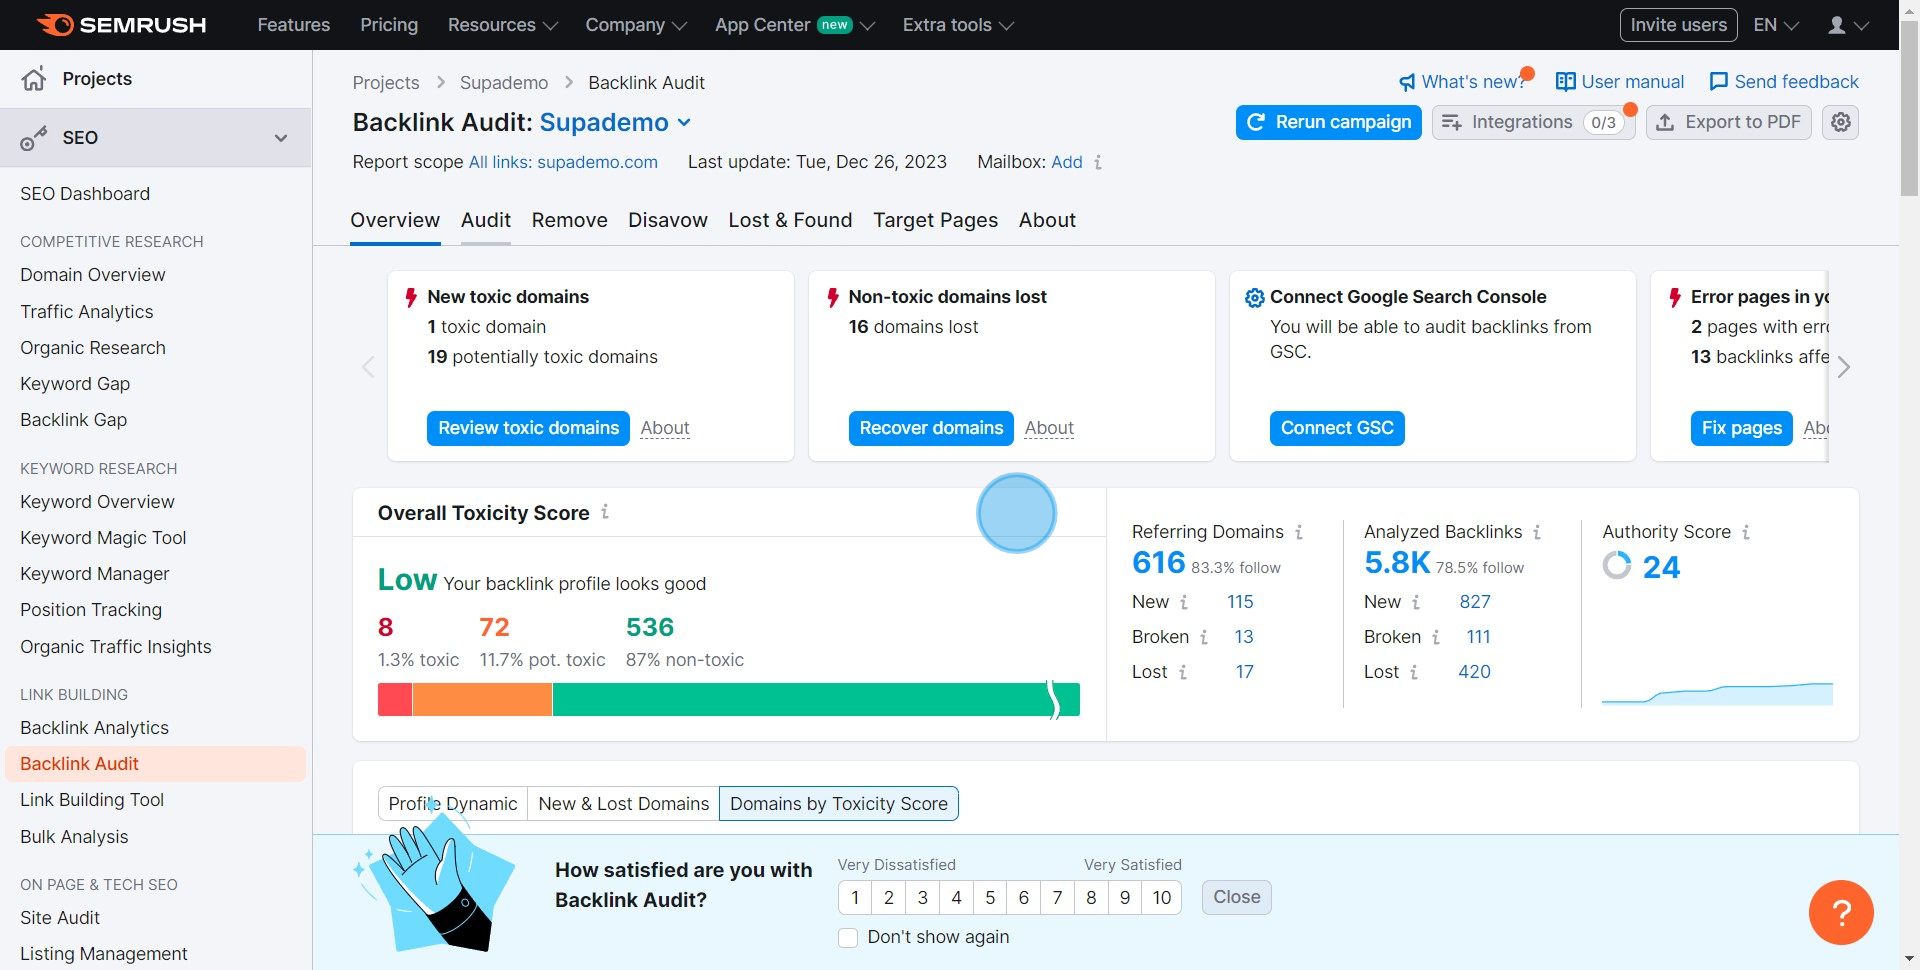Click the Connect Google Search Console gear icon
The width and height of the screenshot is (1920, 970).
point(1254,298)
